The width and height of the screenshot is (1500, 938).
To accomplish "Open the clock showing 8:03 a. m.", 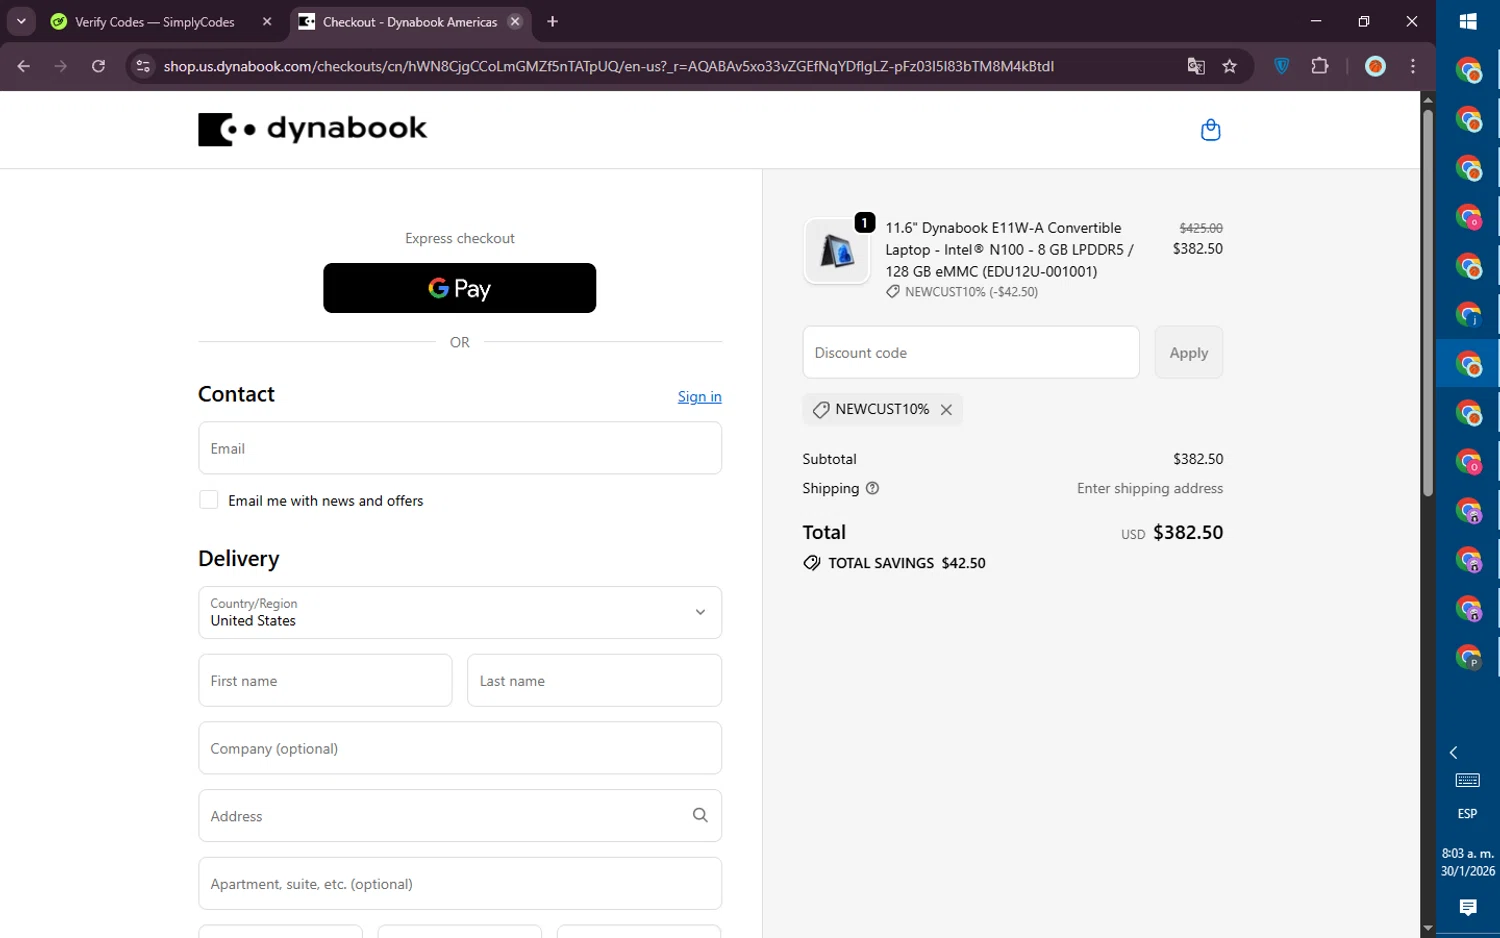I will (1468, 862).
